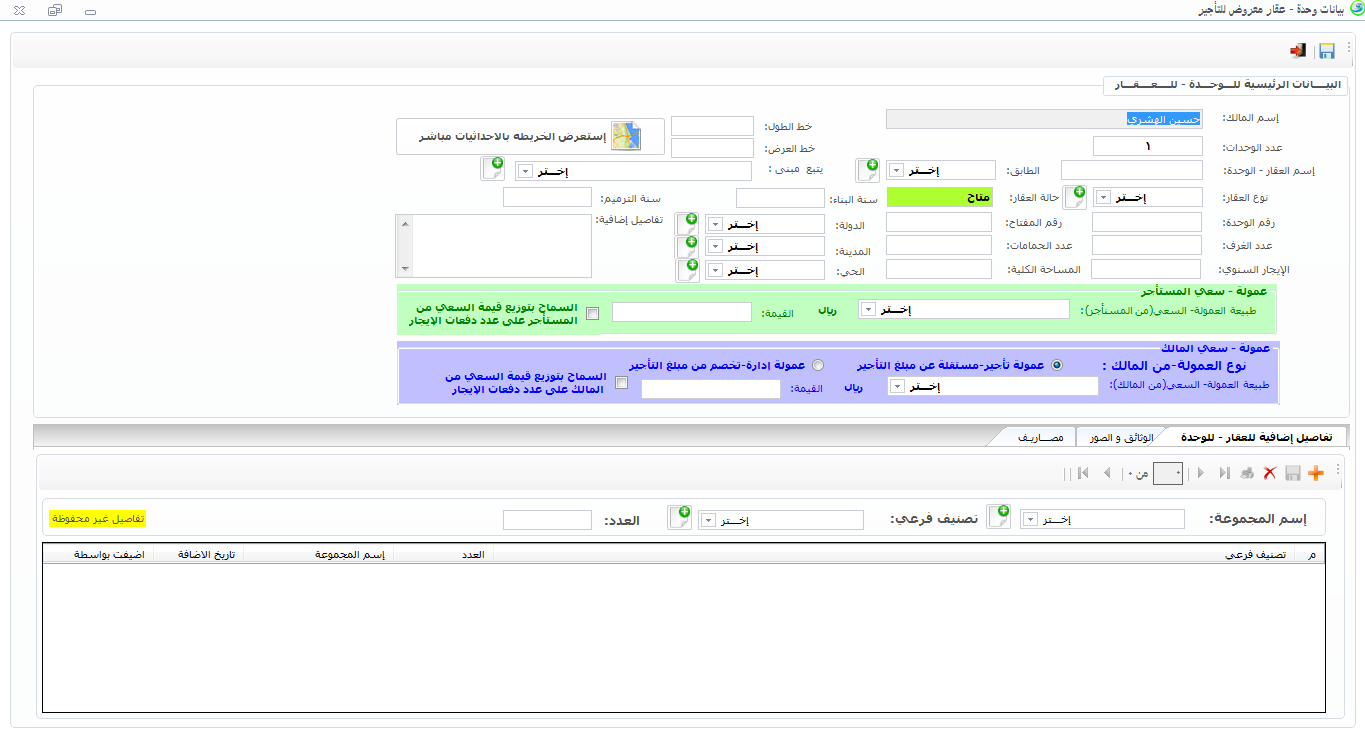The image size is (1365, 729).
Task: Add new entry beside الدولة dropdown
Action: pos(687,224)
